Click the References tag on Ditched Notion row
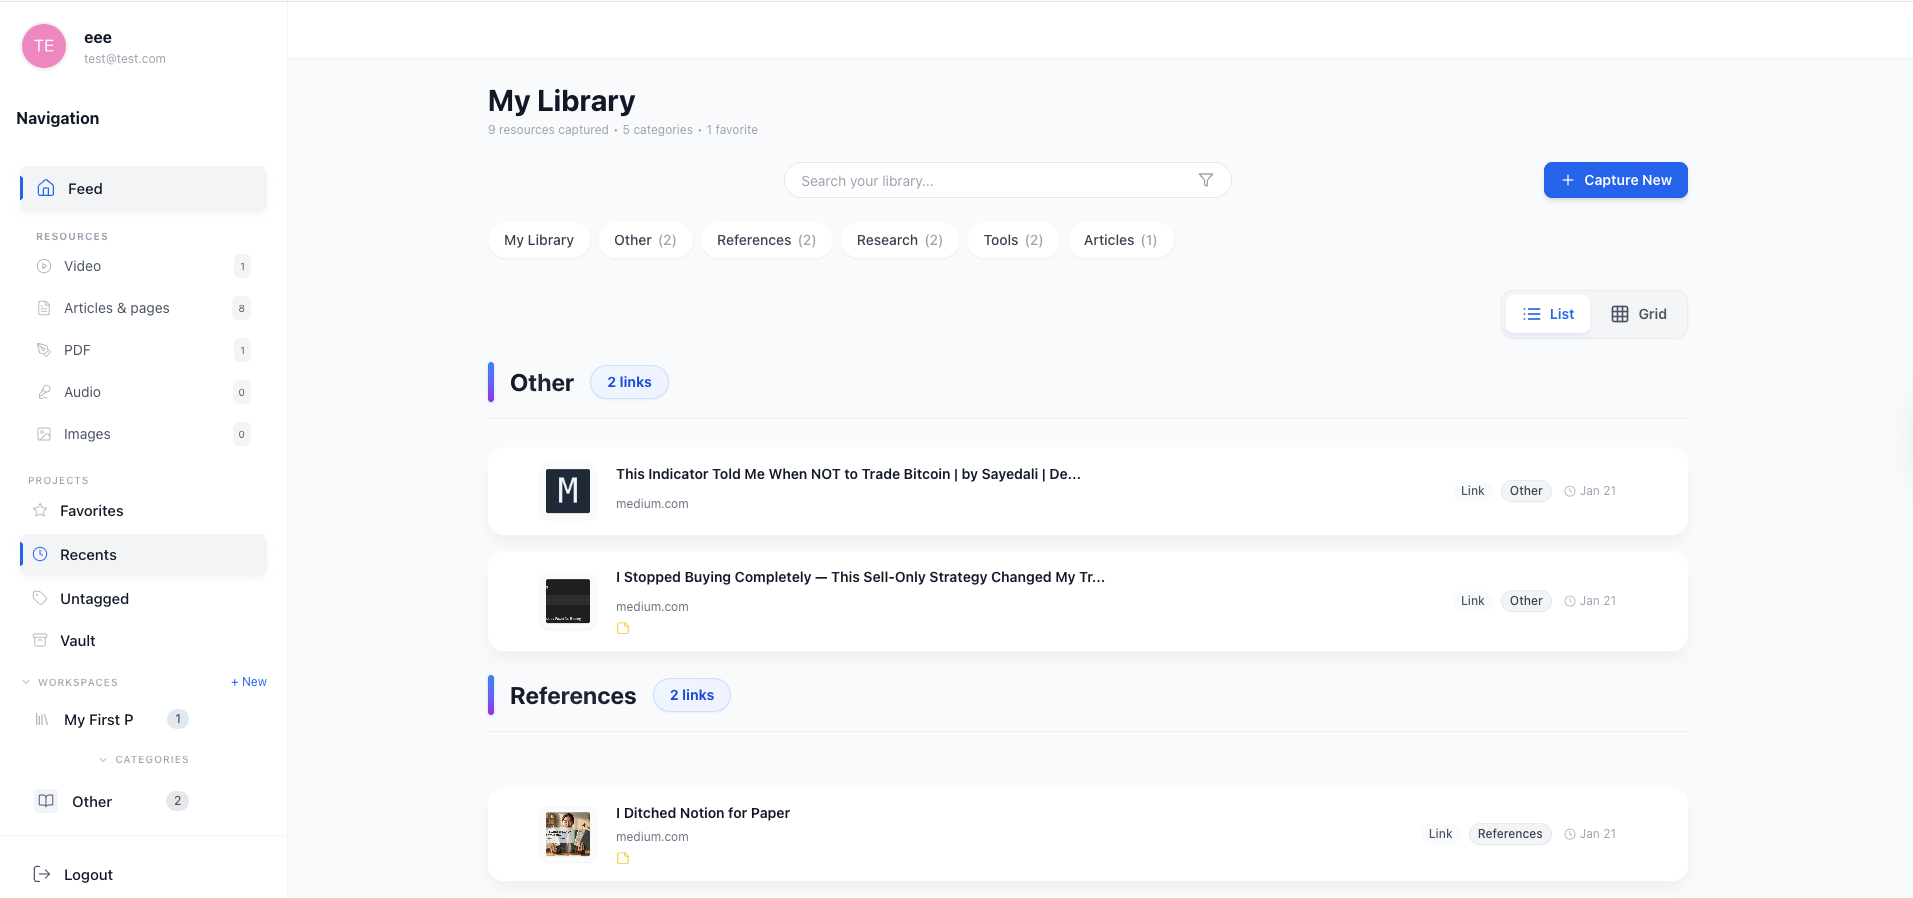This screenshot has height=898, width=1913. click(x=1510, y=834)
